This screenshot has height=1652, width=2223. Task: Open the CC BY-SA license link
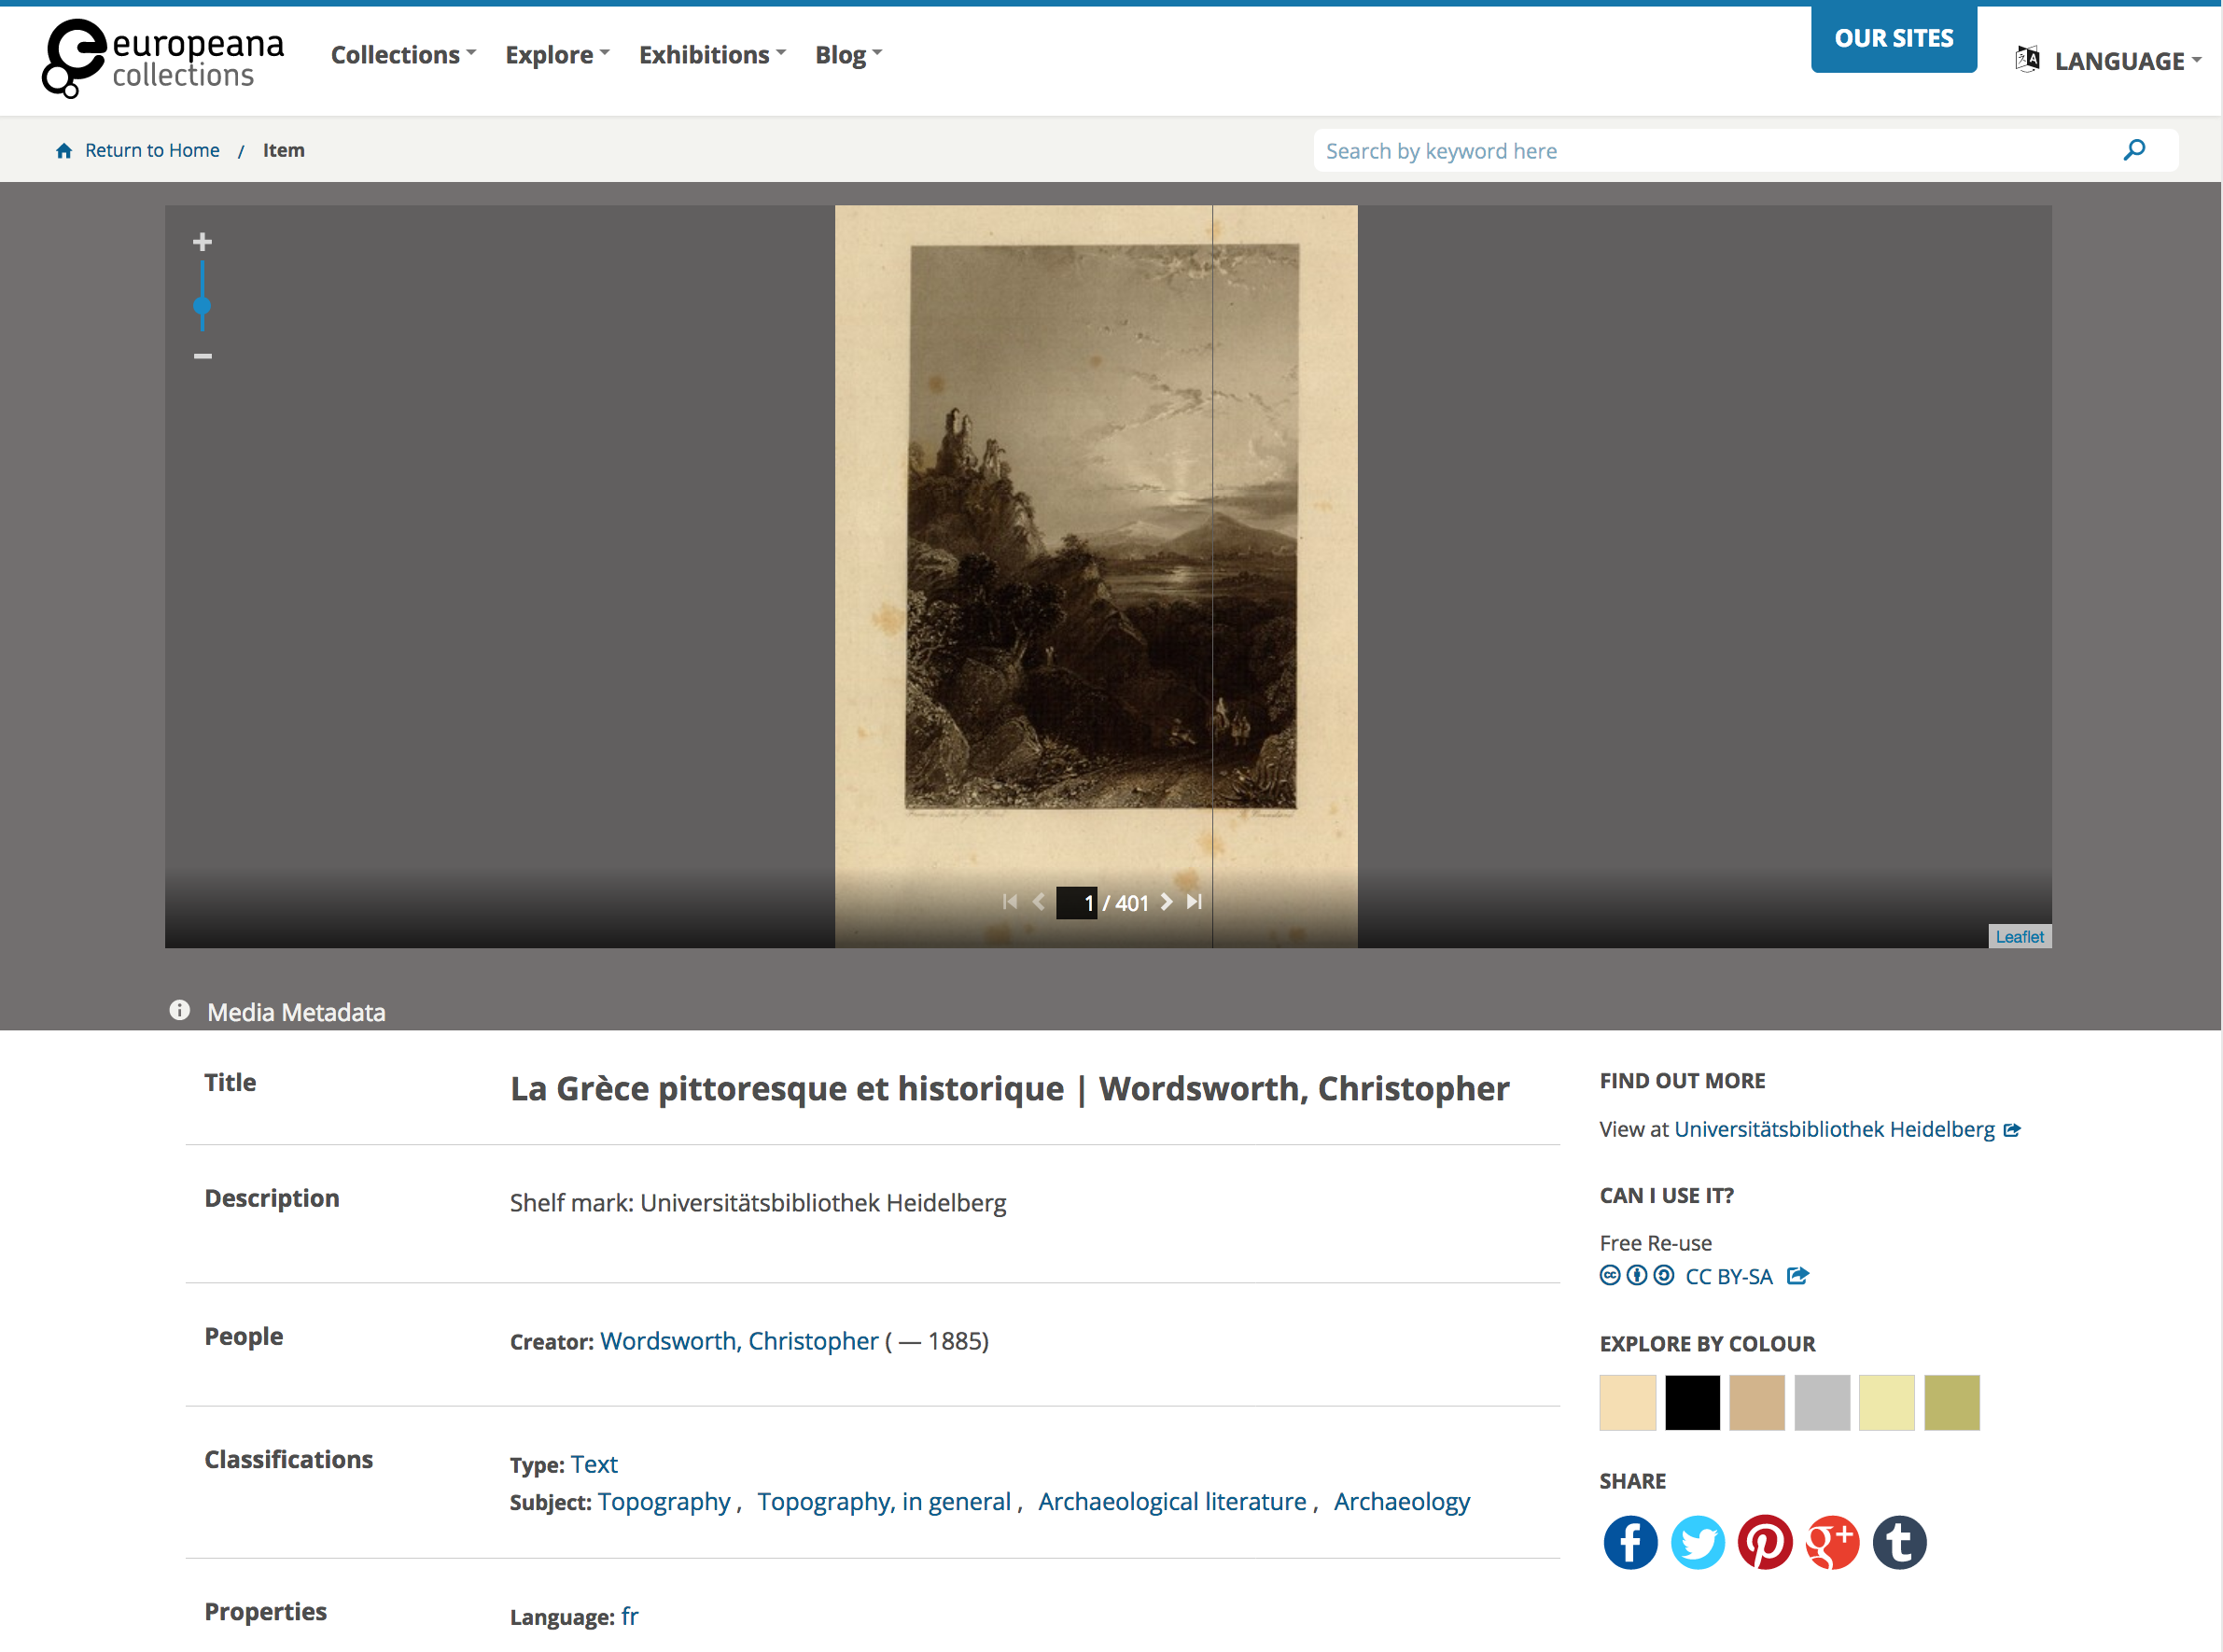pos(1729,1276)
